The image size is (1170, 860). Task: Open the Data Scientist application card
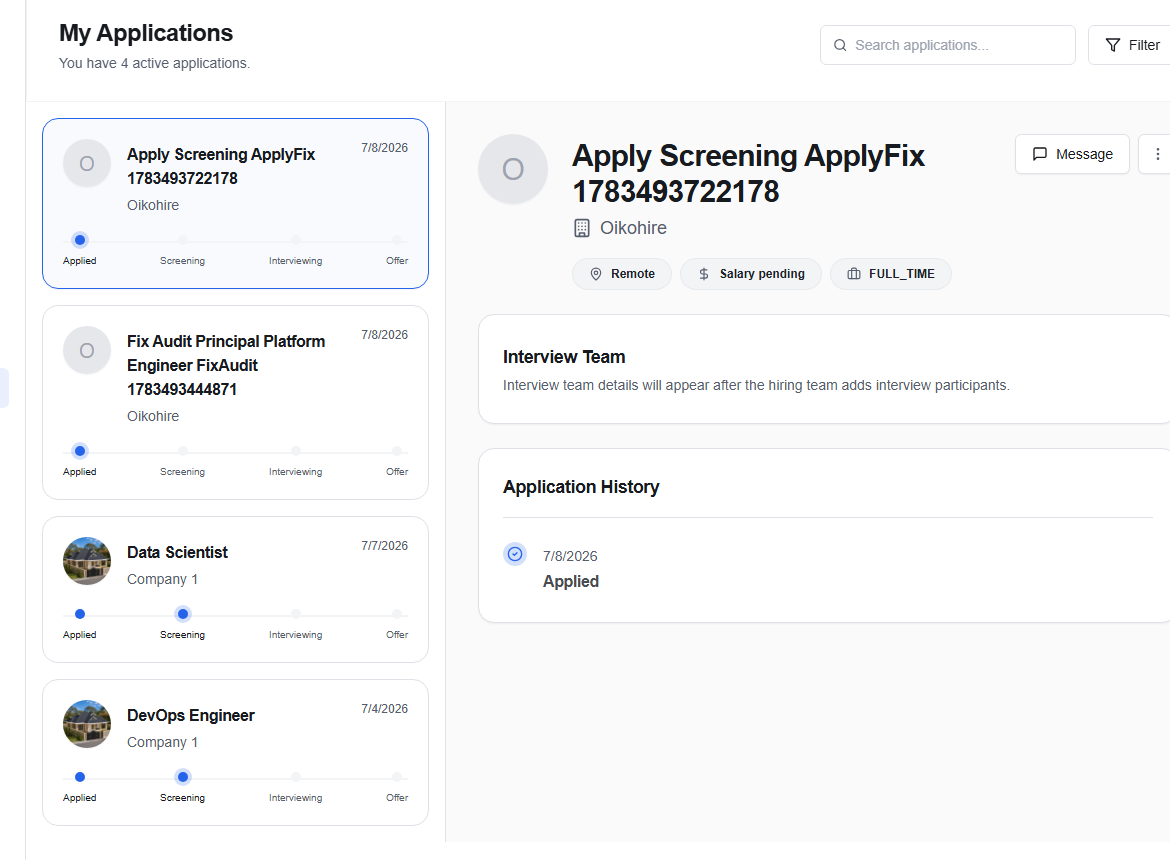coord(236,590)
